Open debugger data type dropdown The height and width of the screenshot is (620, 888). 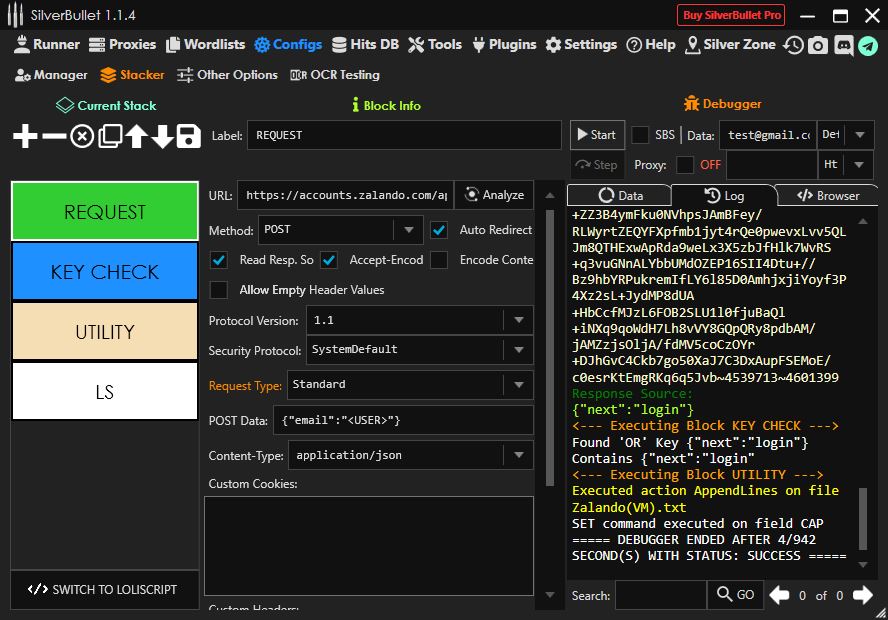pyautogui.click(x=845, y=135)
